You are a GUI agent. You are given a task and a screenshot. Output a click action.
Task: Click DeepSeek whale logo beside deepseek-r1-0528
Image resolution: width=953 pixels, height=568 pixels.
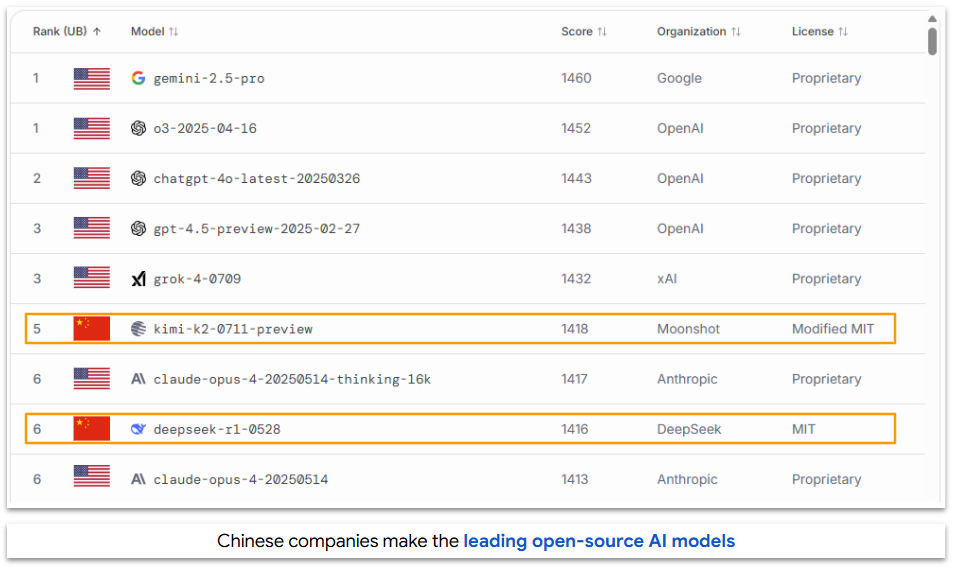[139, 429]
